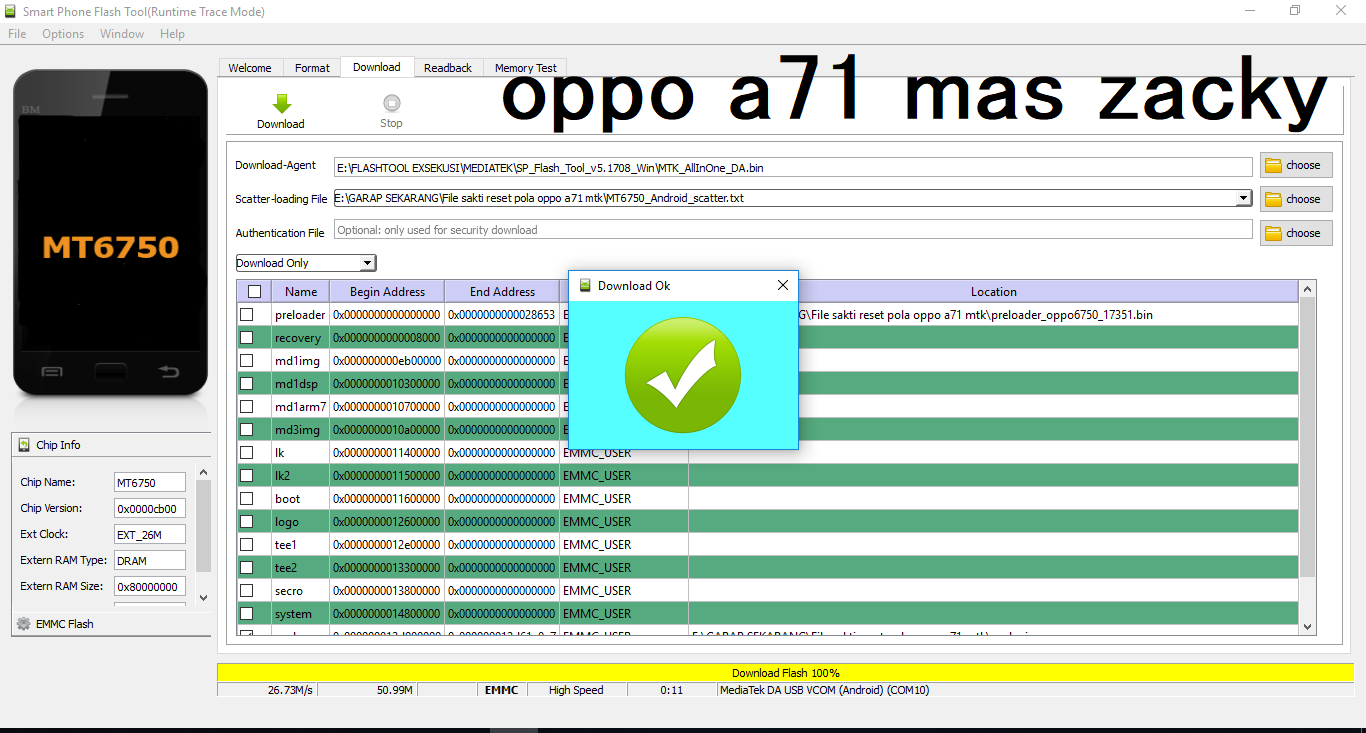Click the Ext Clock field EXT_26M
The width and height of the screenshot is (1366, 733).
(149, 534)
